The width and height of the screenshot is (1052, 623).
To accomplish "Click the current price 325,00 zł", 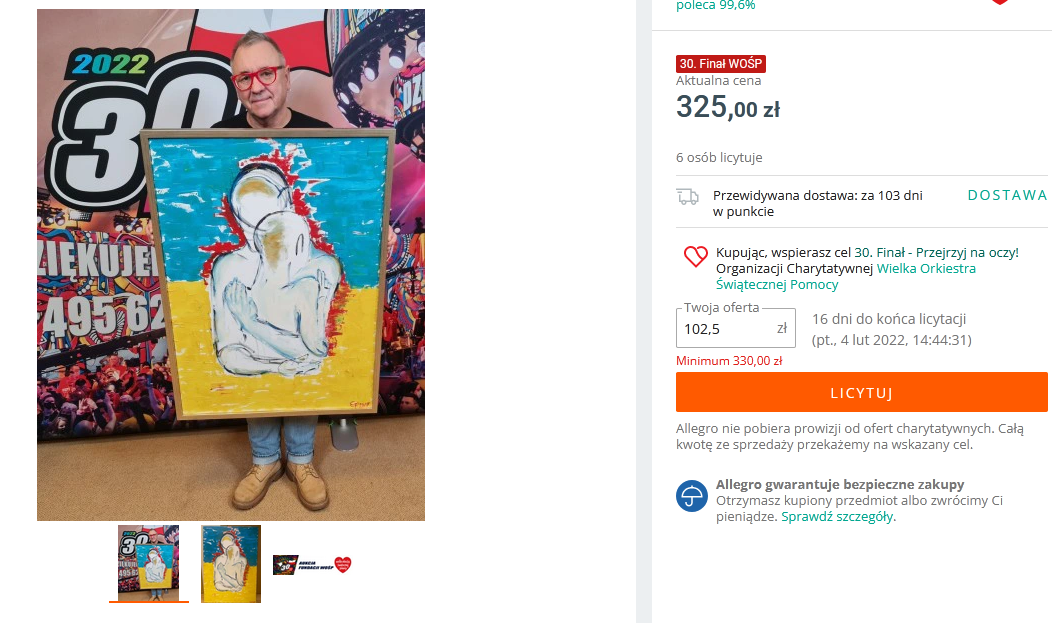I will [x=728, y=107].
